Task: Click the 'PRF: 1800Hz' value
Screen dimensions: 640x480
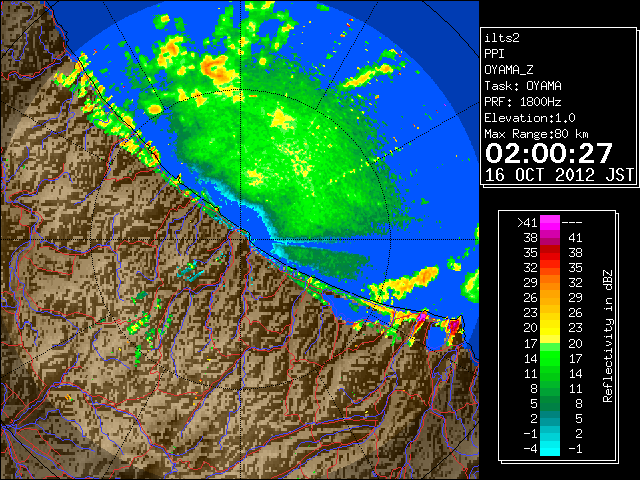Action: (x=523, y=102)
